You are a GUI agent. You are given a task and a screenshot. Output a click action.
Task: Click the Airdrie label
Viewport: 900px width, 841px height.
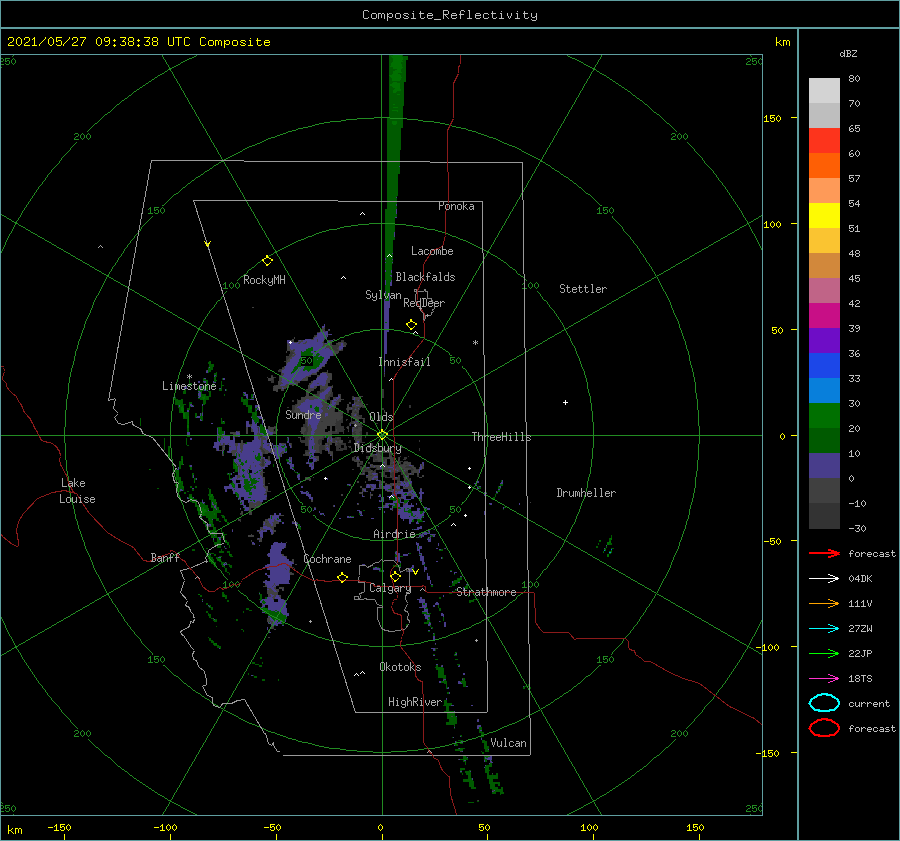point(394,534)
